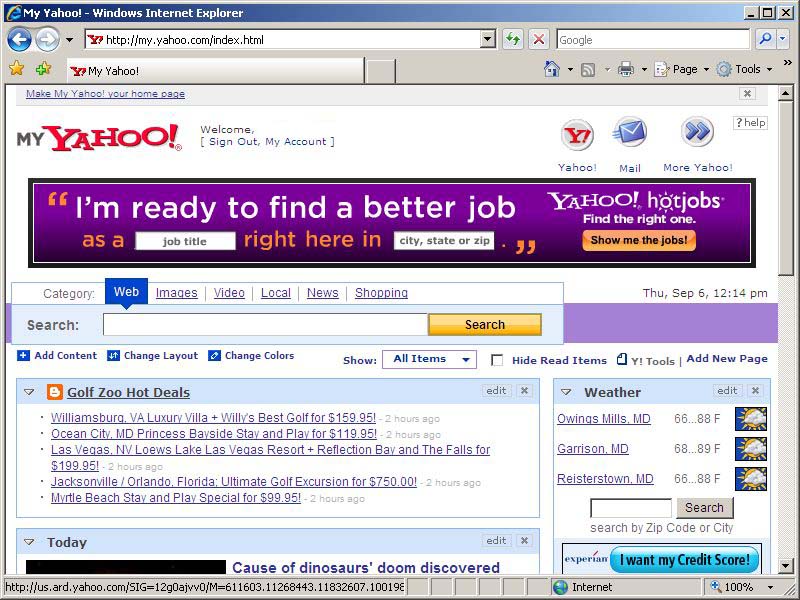Select the Images search category
800x600 pixels.
click(177, 293)
